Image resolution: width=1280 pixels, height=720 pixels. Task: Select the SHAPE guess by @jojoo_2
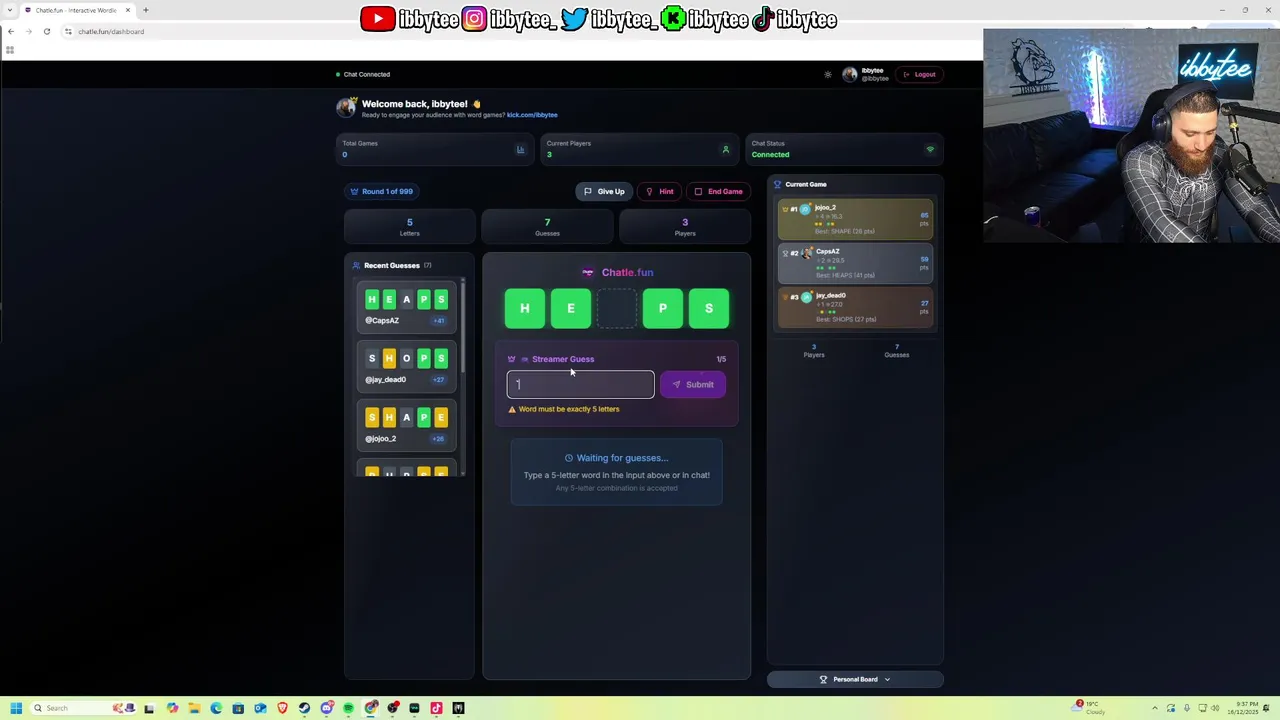[406, 424]
